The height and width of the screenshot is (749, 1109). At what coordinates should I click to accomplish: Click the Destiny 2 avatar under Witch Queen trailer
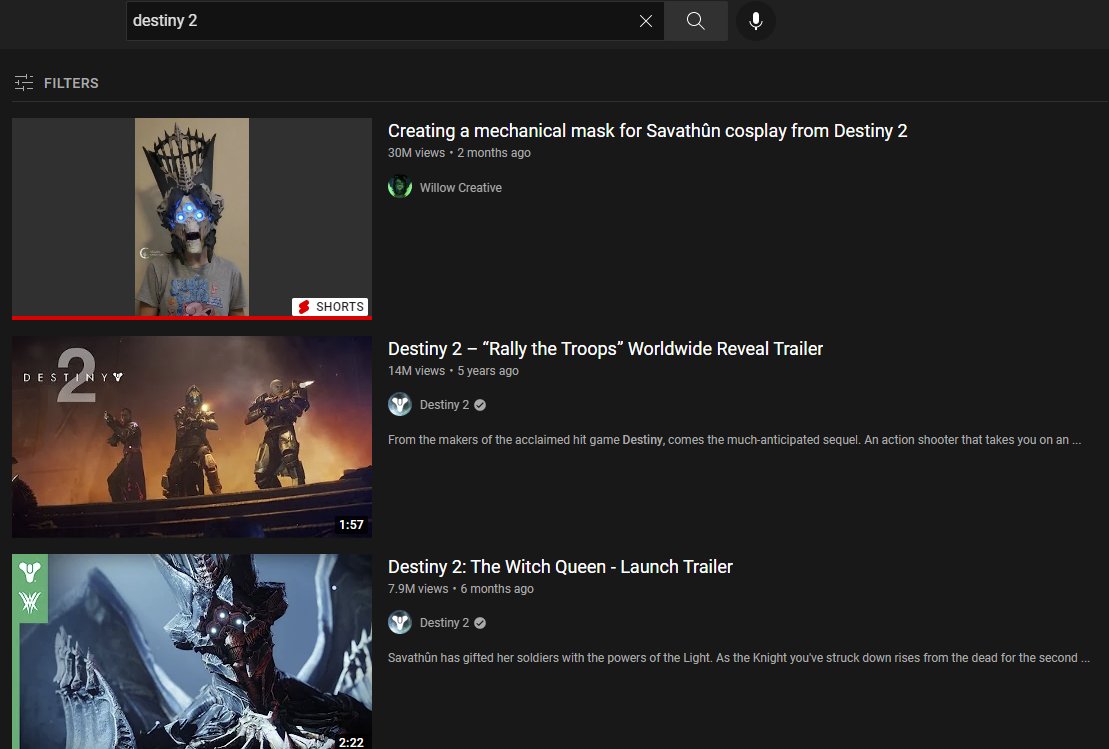[x=400, y=622]
